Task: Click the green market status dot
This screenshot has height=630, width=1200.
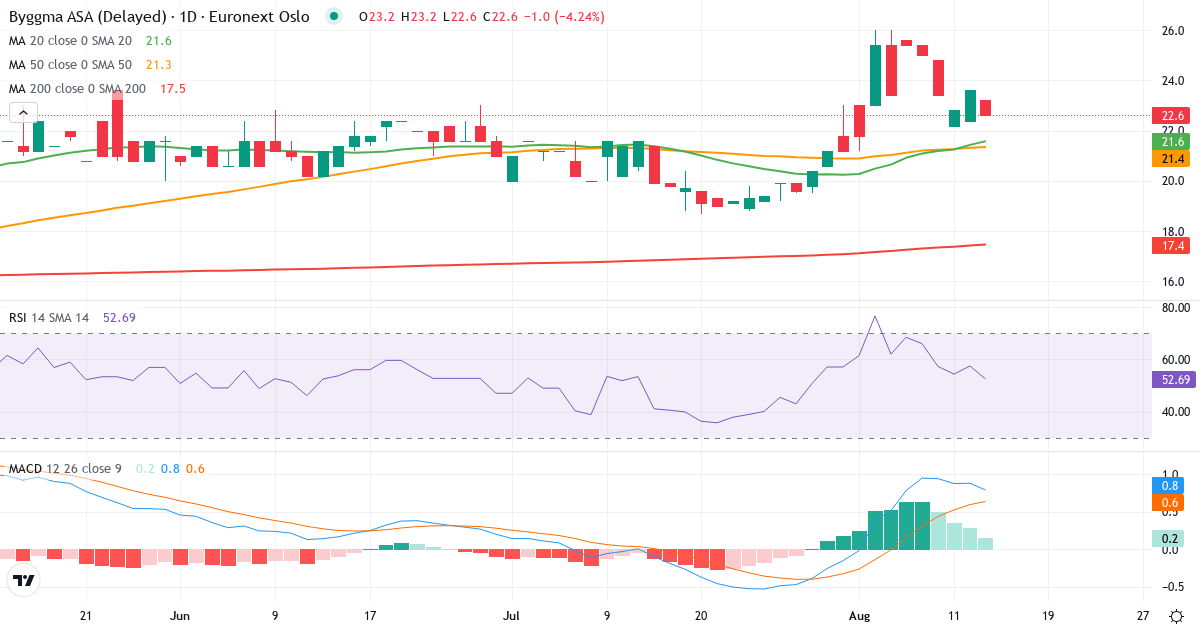Action: 334,17
